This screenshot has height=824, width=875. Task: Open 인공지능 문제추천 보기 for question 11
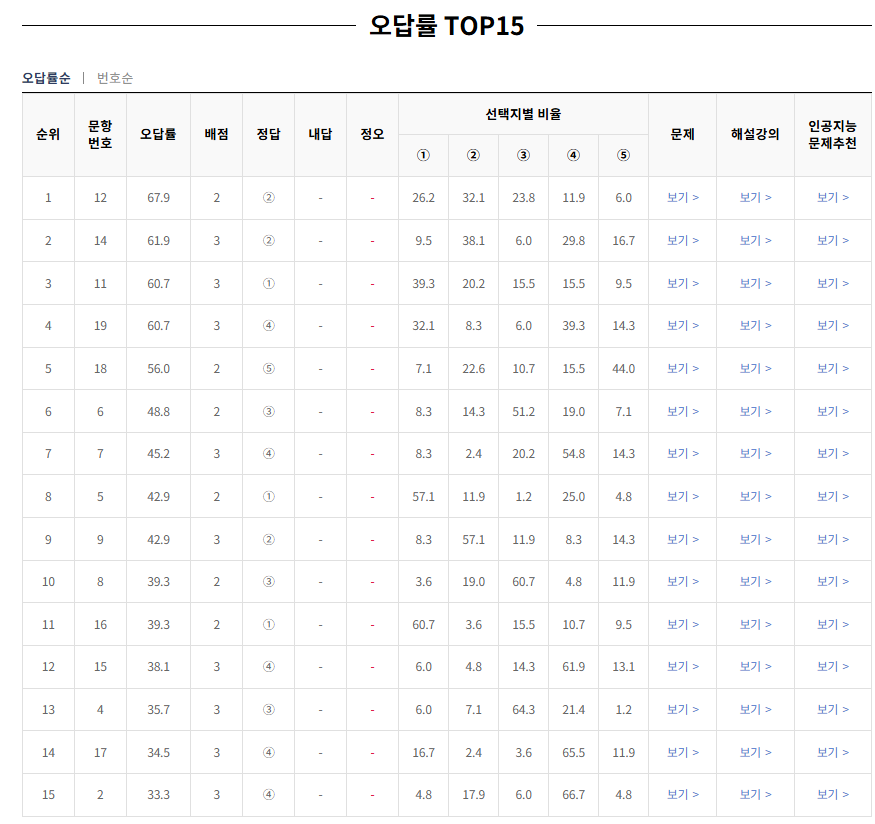pos(833,283)
